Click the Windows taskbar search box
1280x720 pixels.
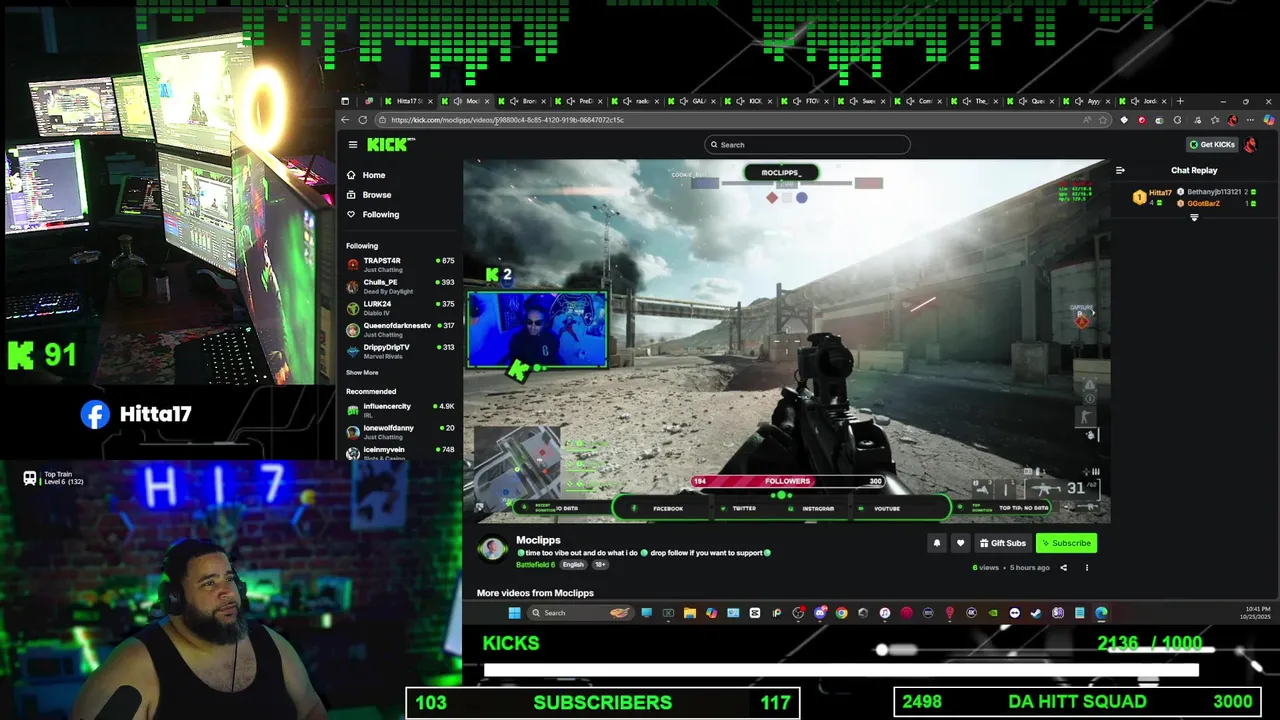pyautogui.click(x=581, y=613)
